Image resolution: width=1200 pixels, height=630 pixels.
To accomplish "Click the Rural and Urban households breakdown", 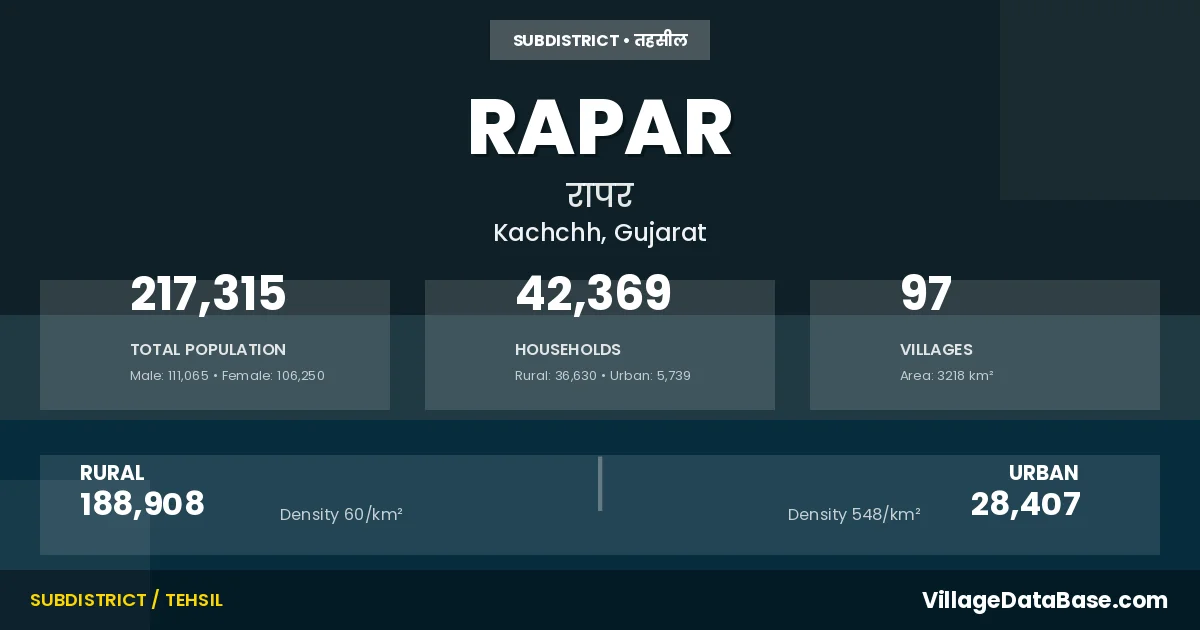I will click(x=602, y=376).
